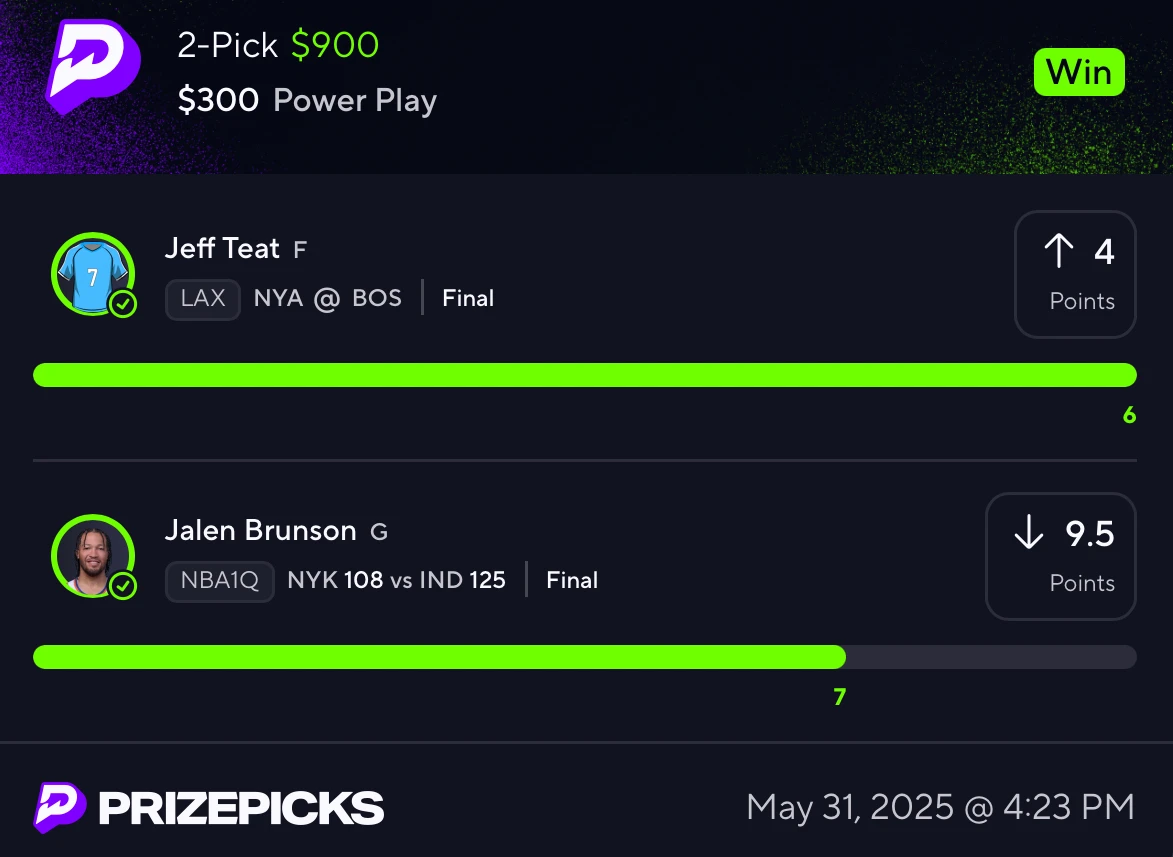Viewport: 1173px width, 857px height.
Task: Click the PrizePicks purple logo at top
Action: [x=93, y=67]
